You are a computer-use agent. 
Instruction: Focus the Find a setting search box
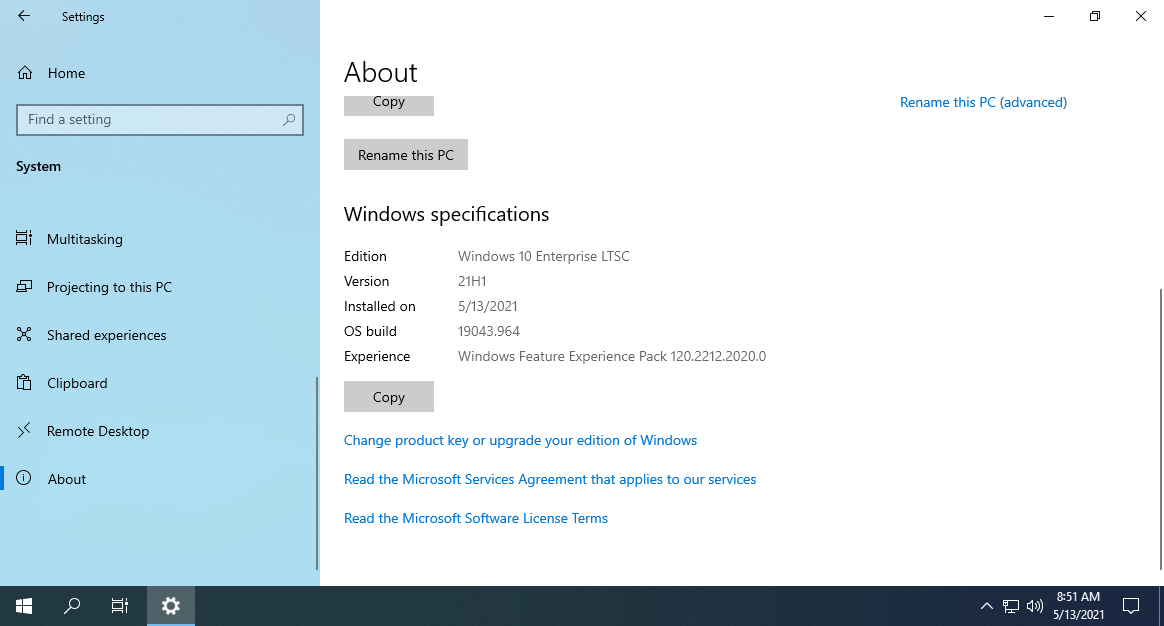pyautogui.click(x=160, y=120)
